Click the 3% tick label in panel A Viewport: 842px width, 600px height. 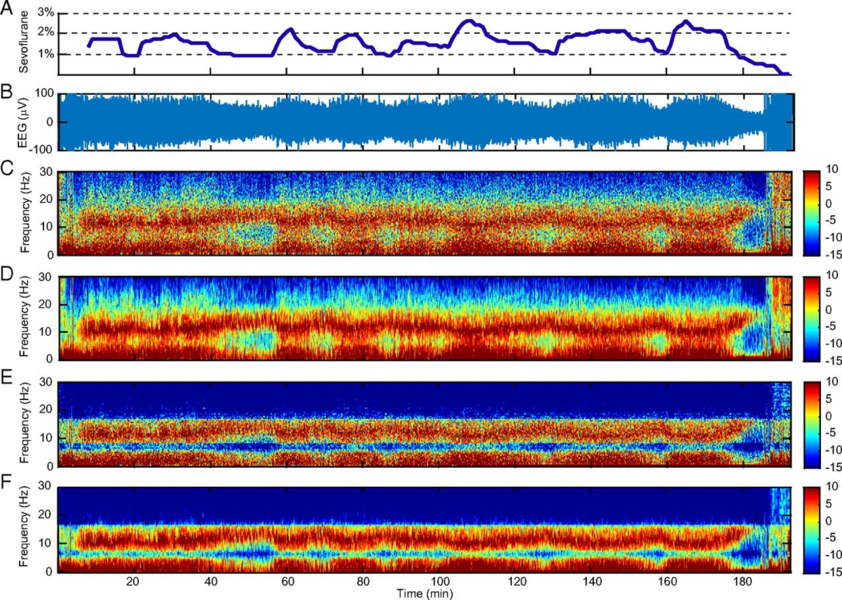click(x=47, y=13)
